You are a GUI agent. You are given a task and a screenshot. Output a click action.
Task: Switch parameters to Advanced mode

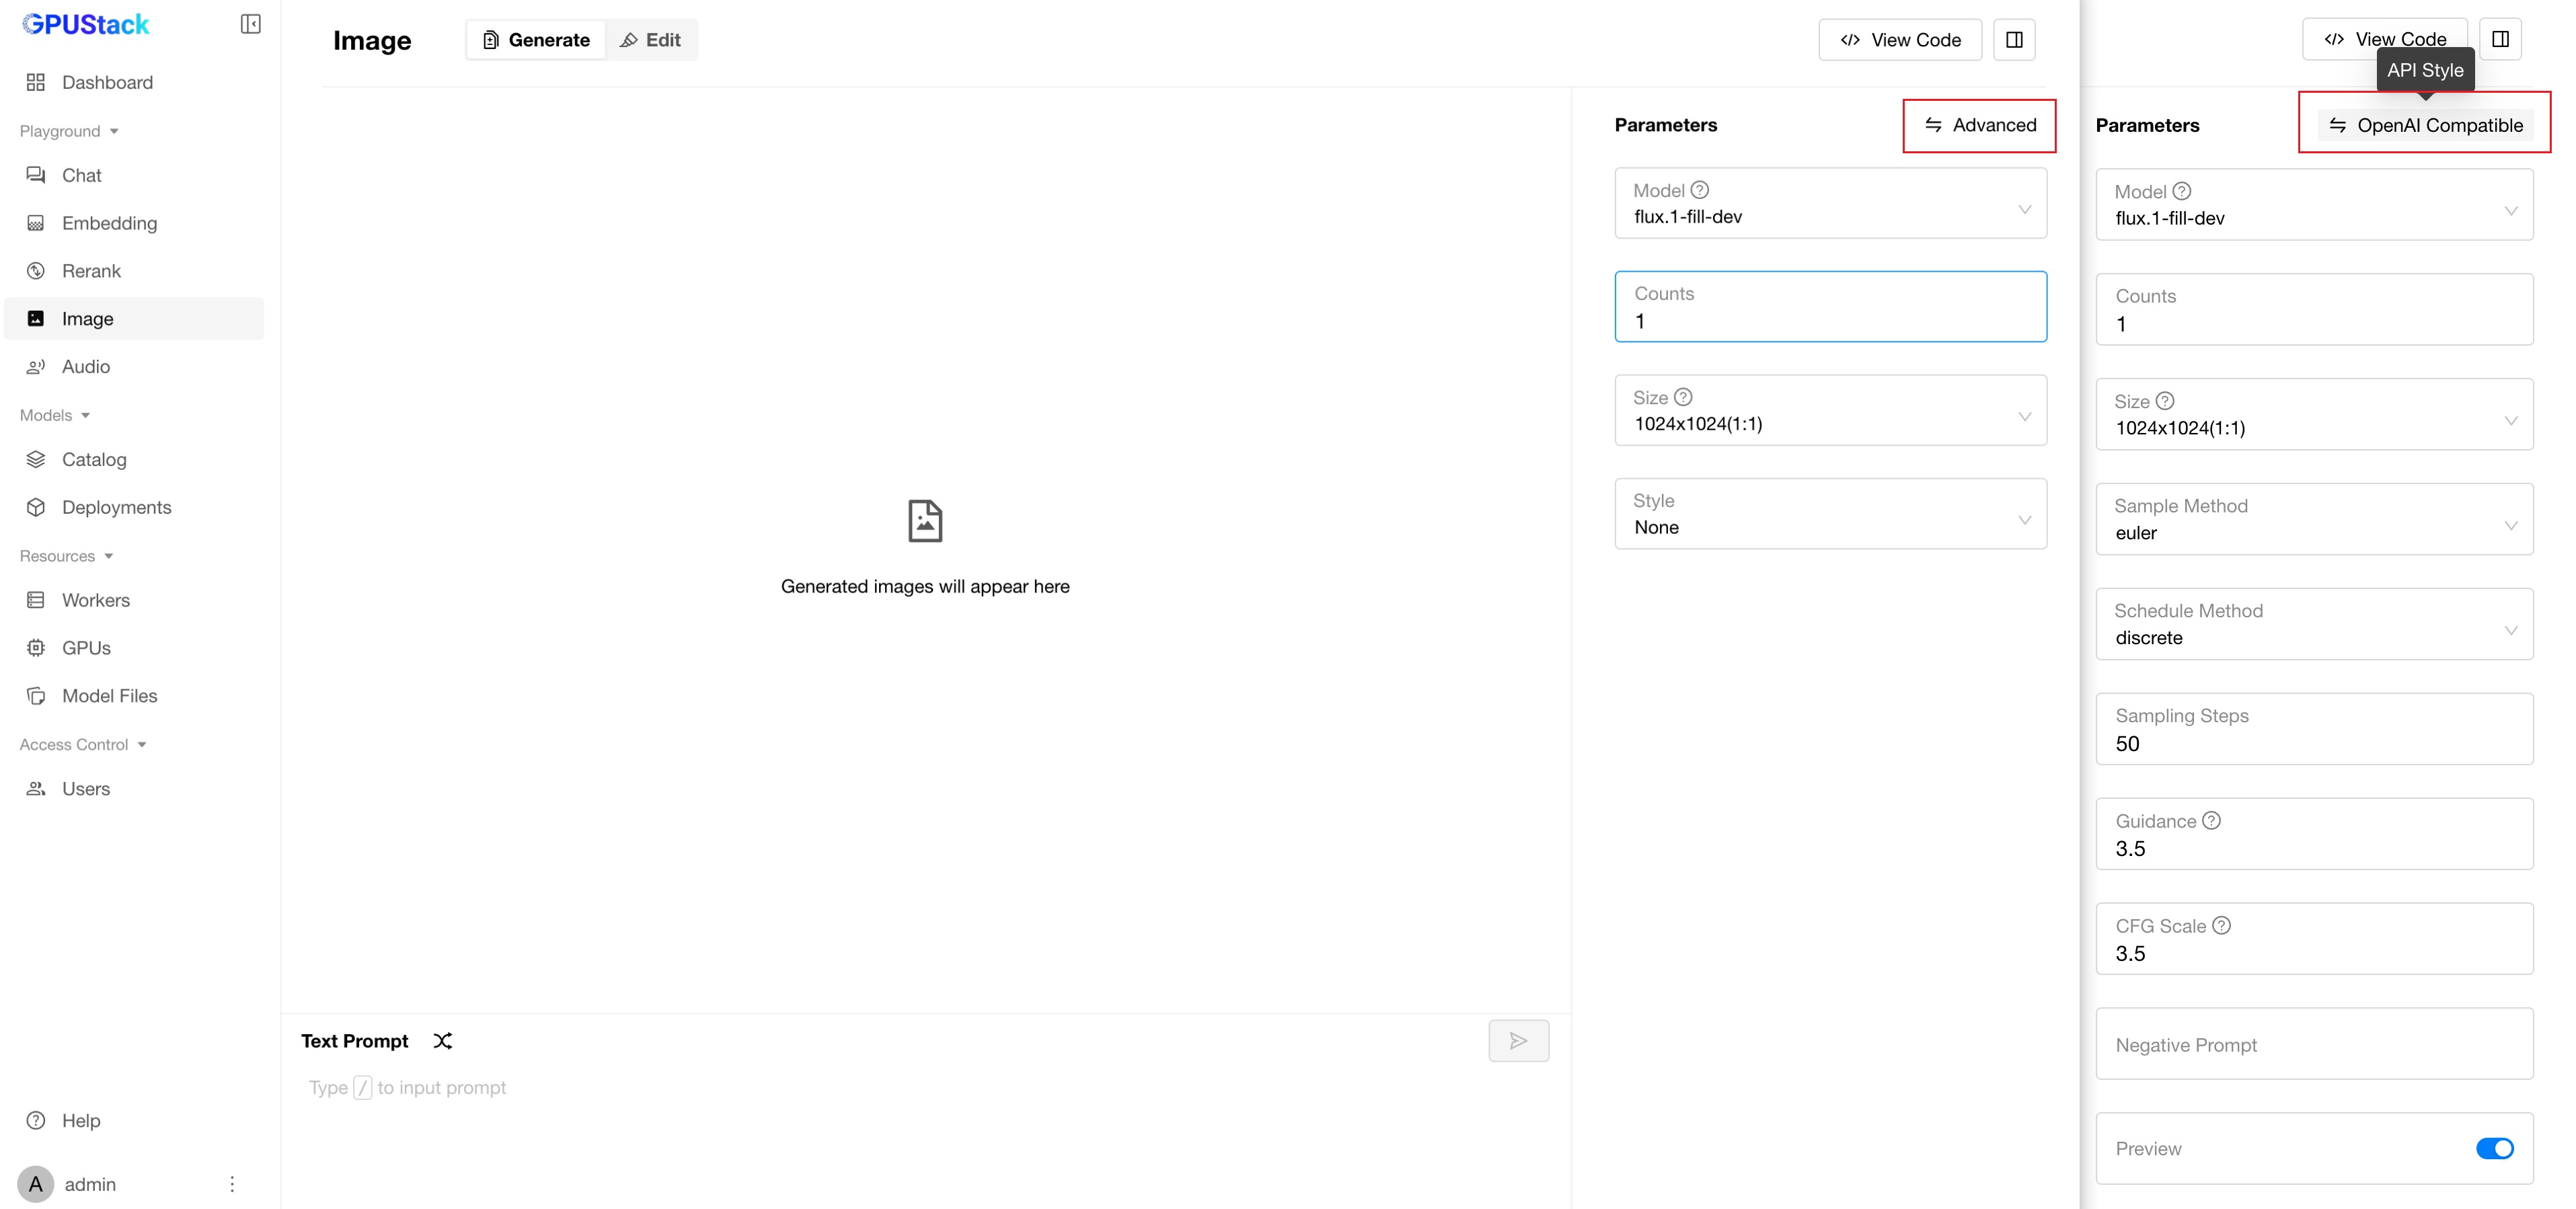coord(1979,125)
